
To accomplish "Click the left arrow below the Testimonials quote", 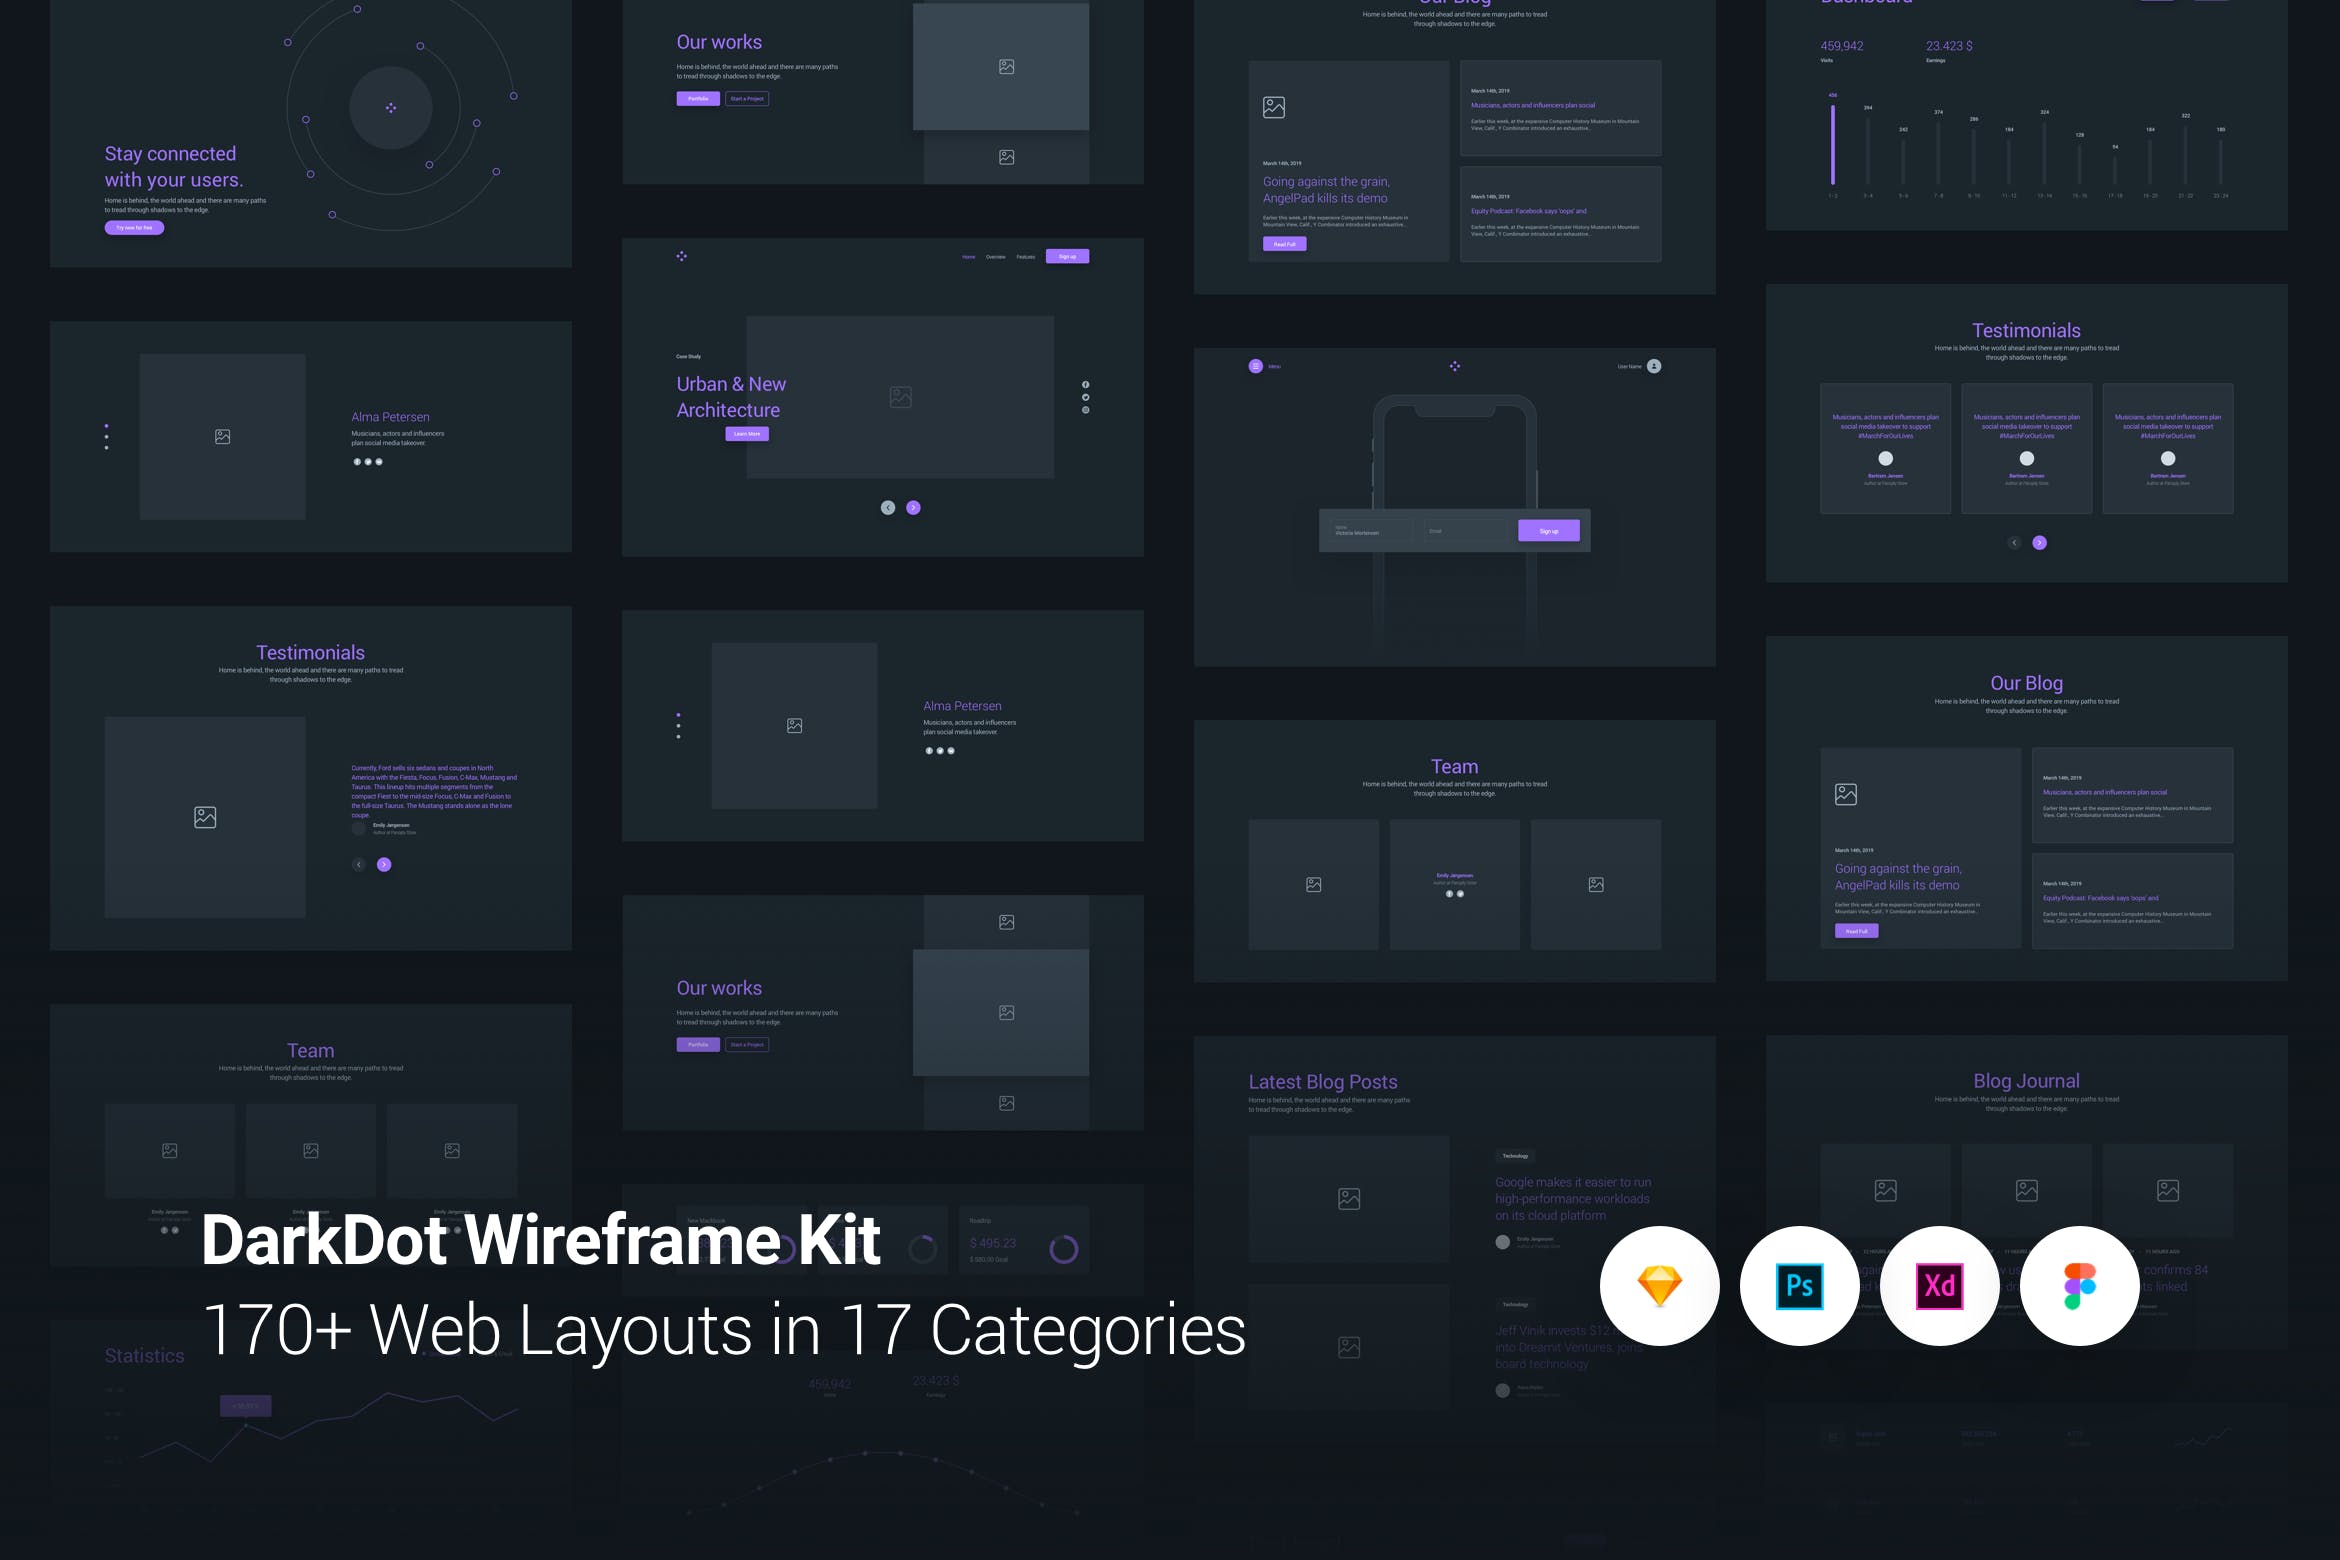I will [x=356, y=864].
